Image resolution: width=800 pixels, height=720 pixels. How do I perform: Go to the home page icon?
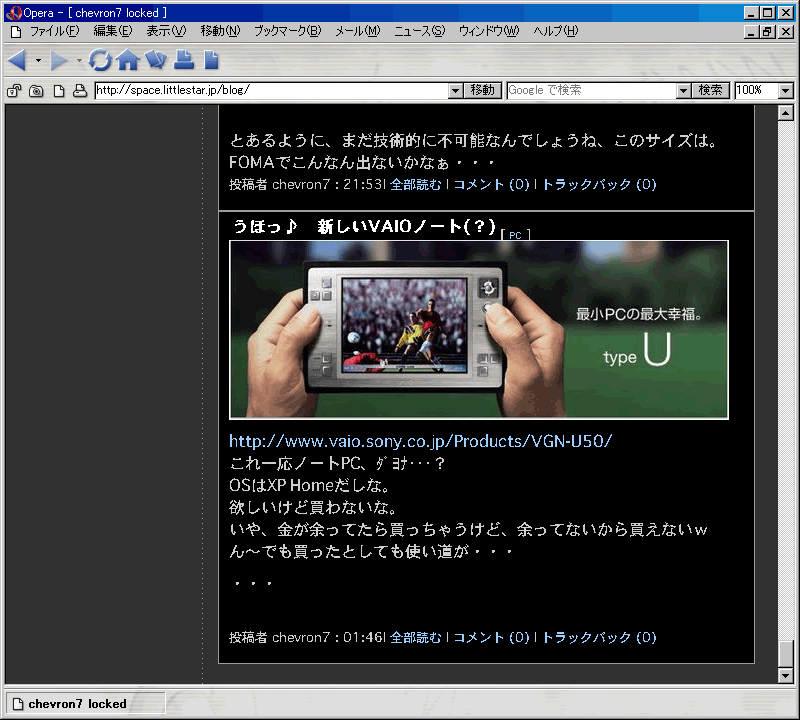128,60
